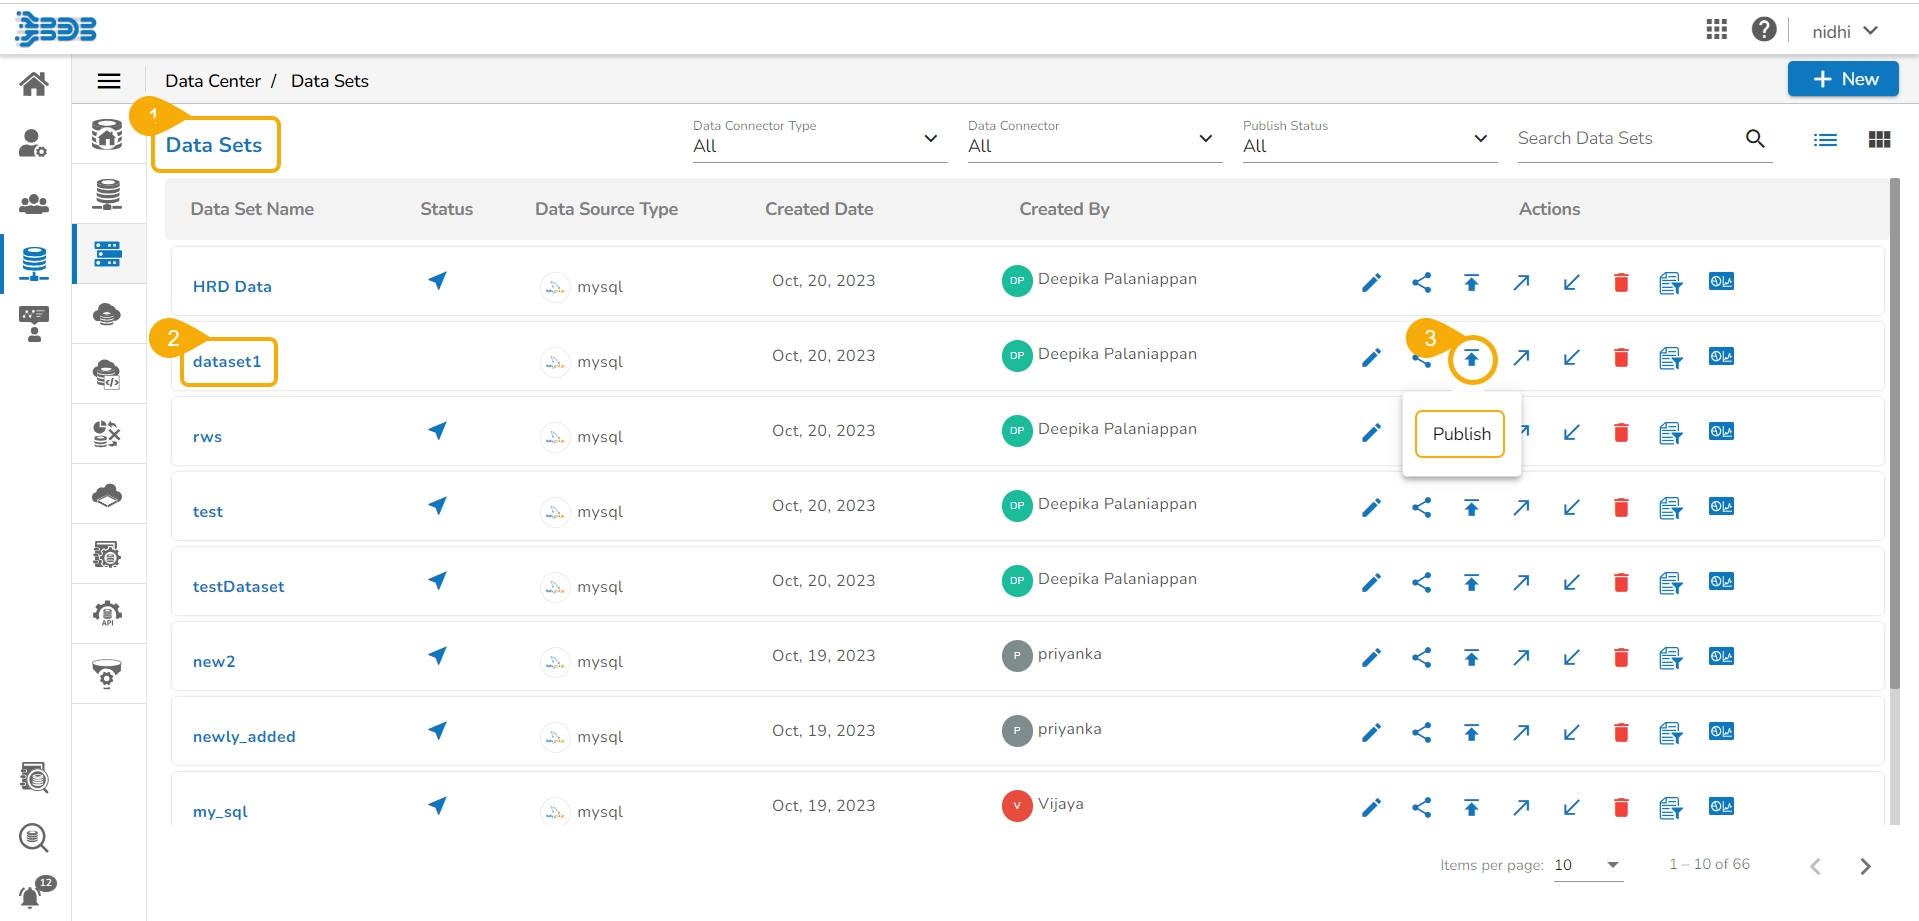This screenshot has height=921, width=1919.
Task: Go to Data Center breadcrumb
Action: click(212, 81)
